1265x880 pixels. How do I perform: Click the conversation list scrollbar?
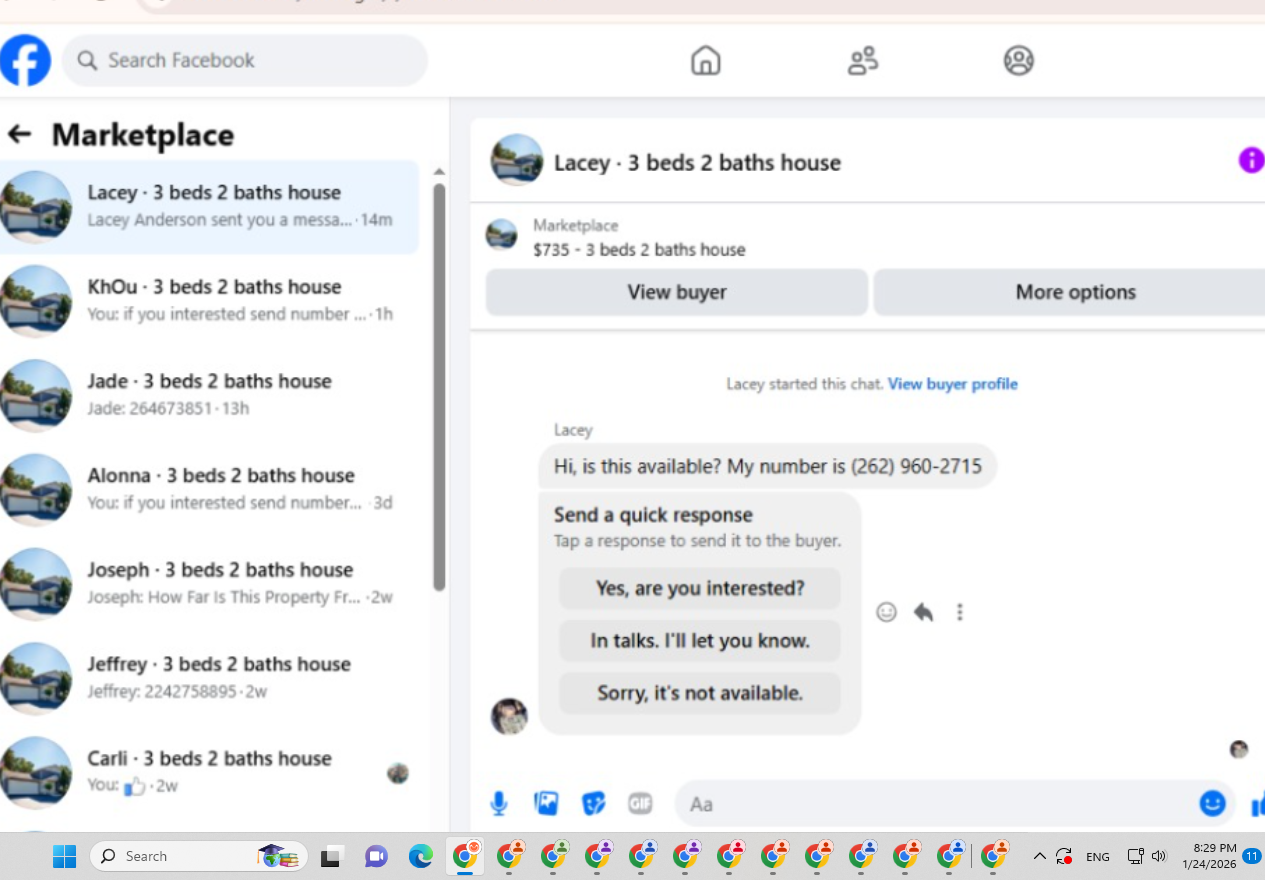[439, 386]
